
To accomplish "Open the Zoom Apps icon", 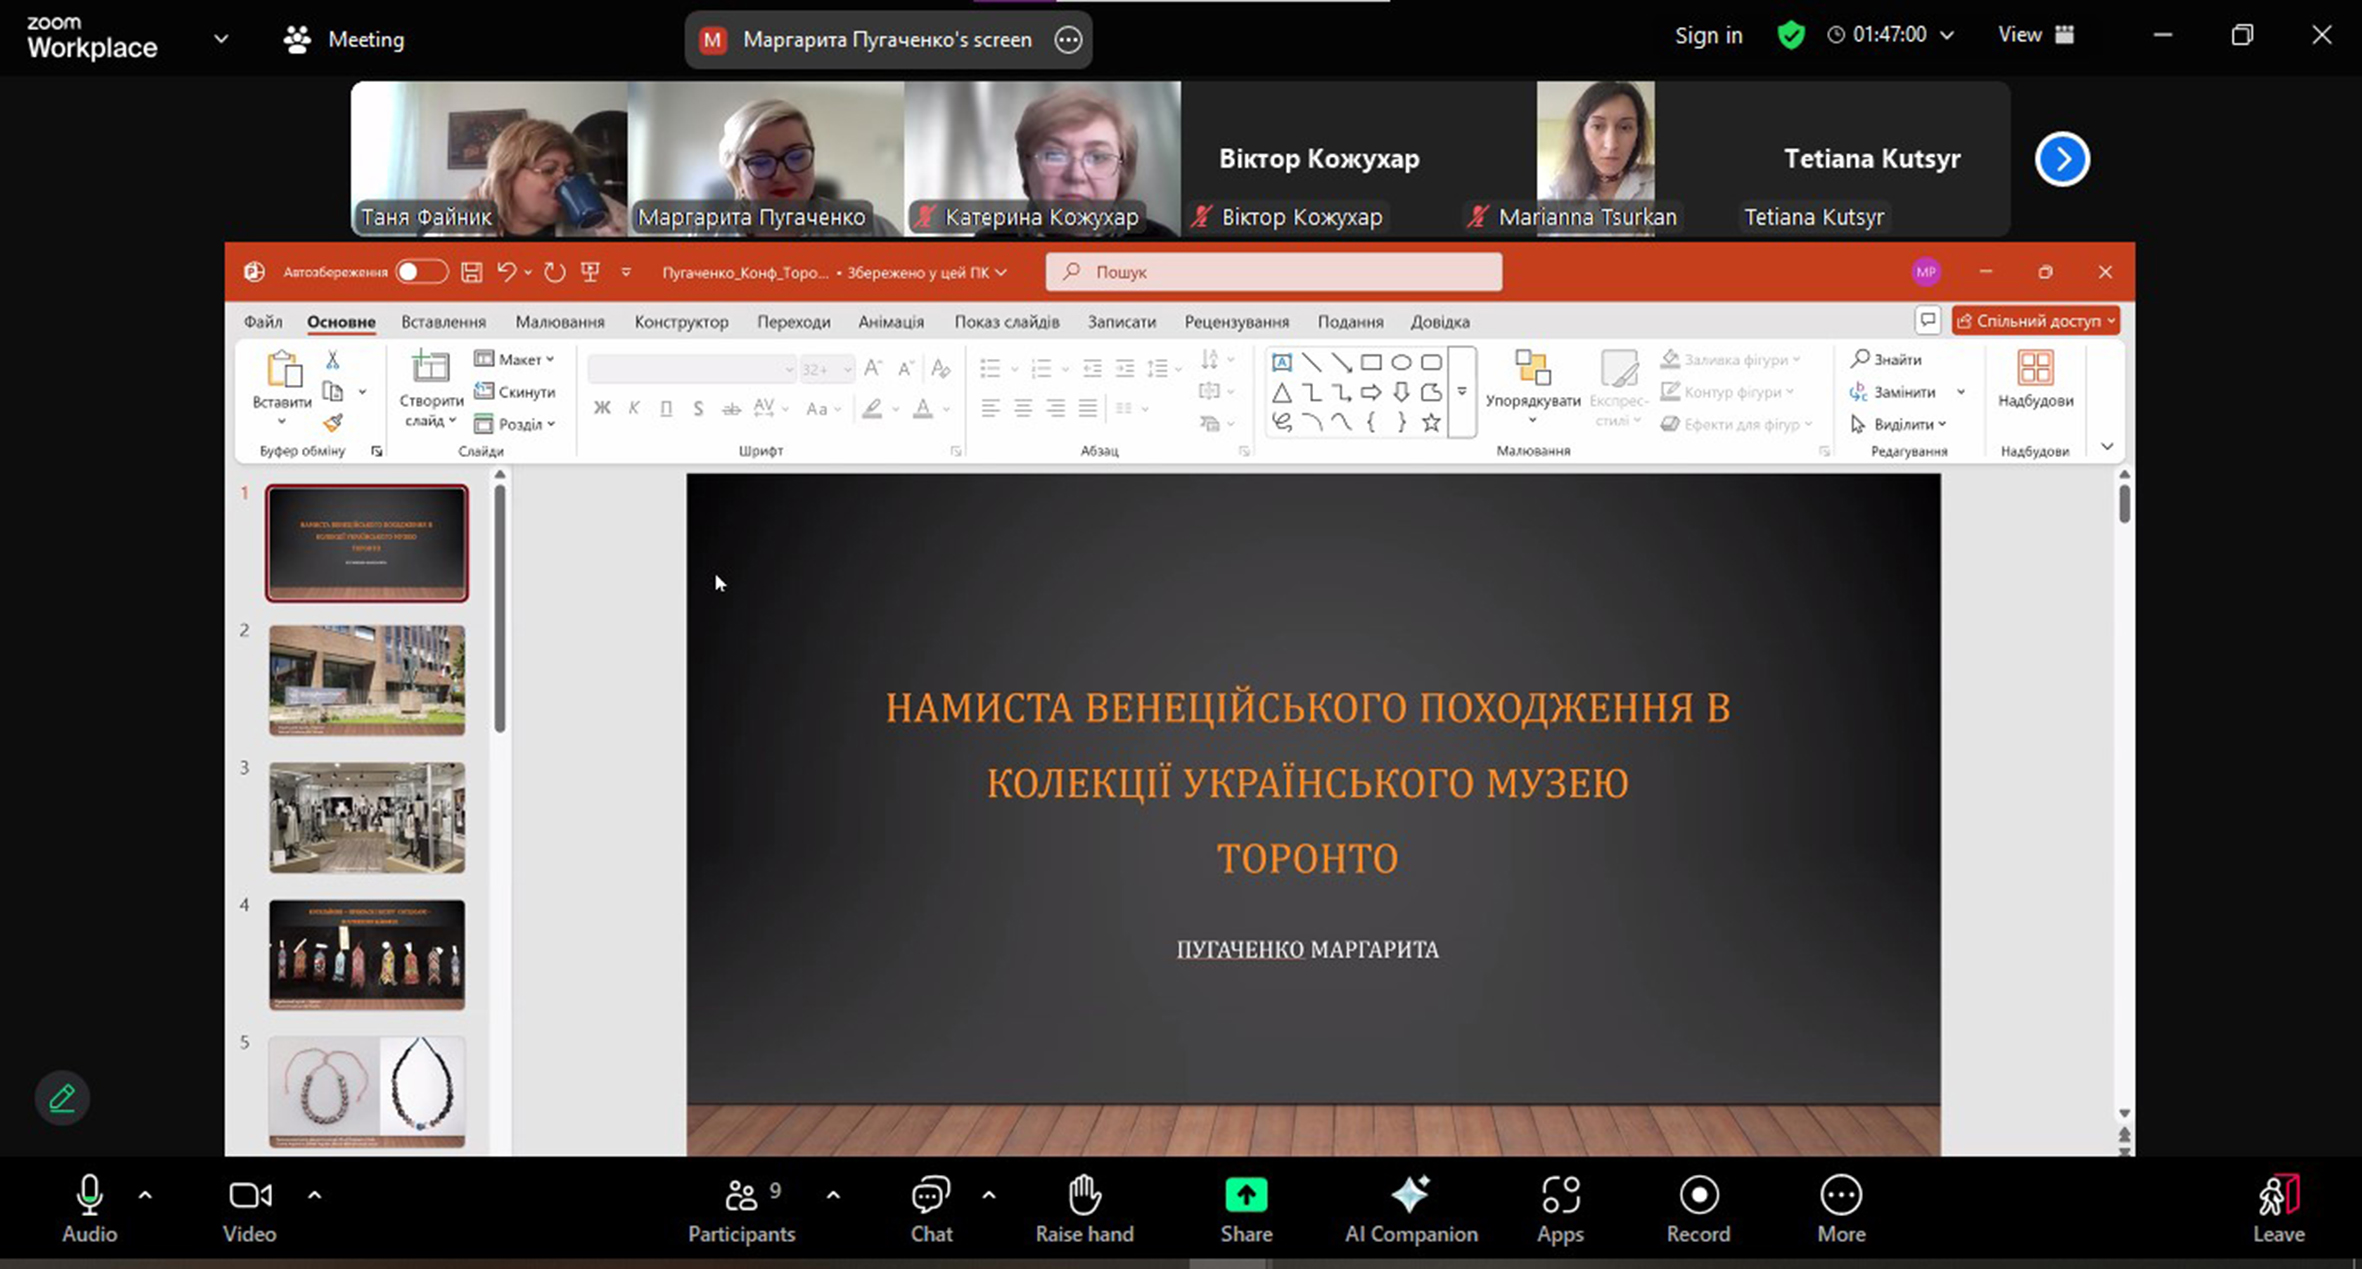I will tap(1560, 1195).
